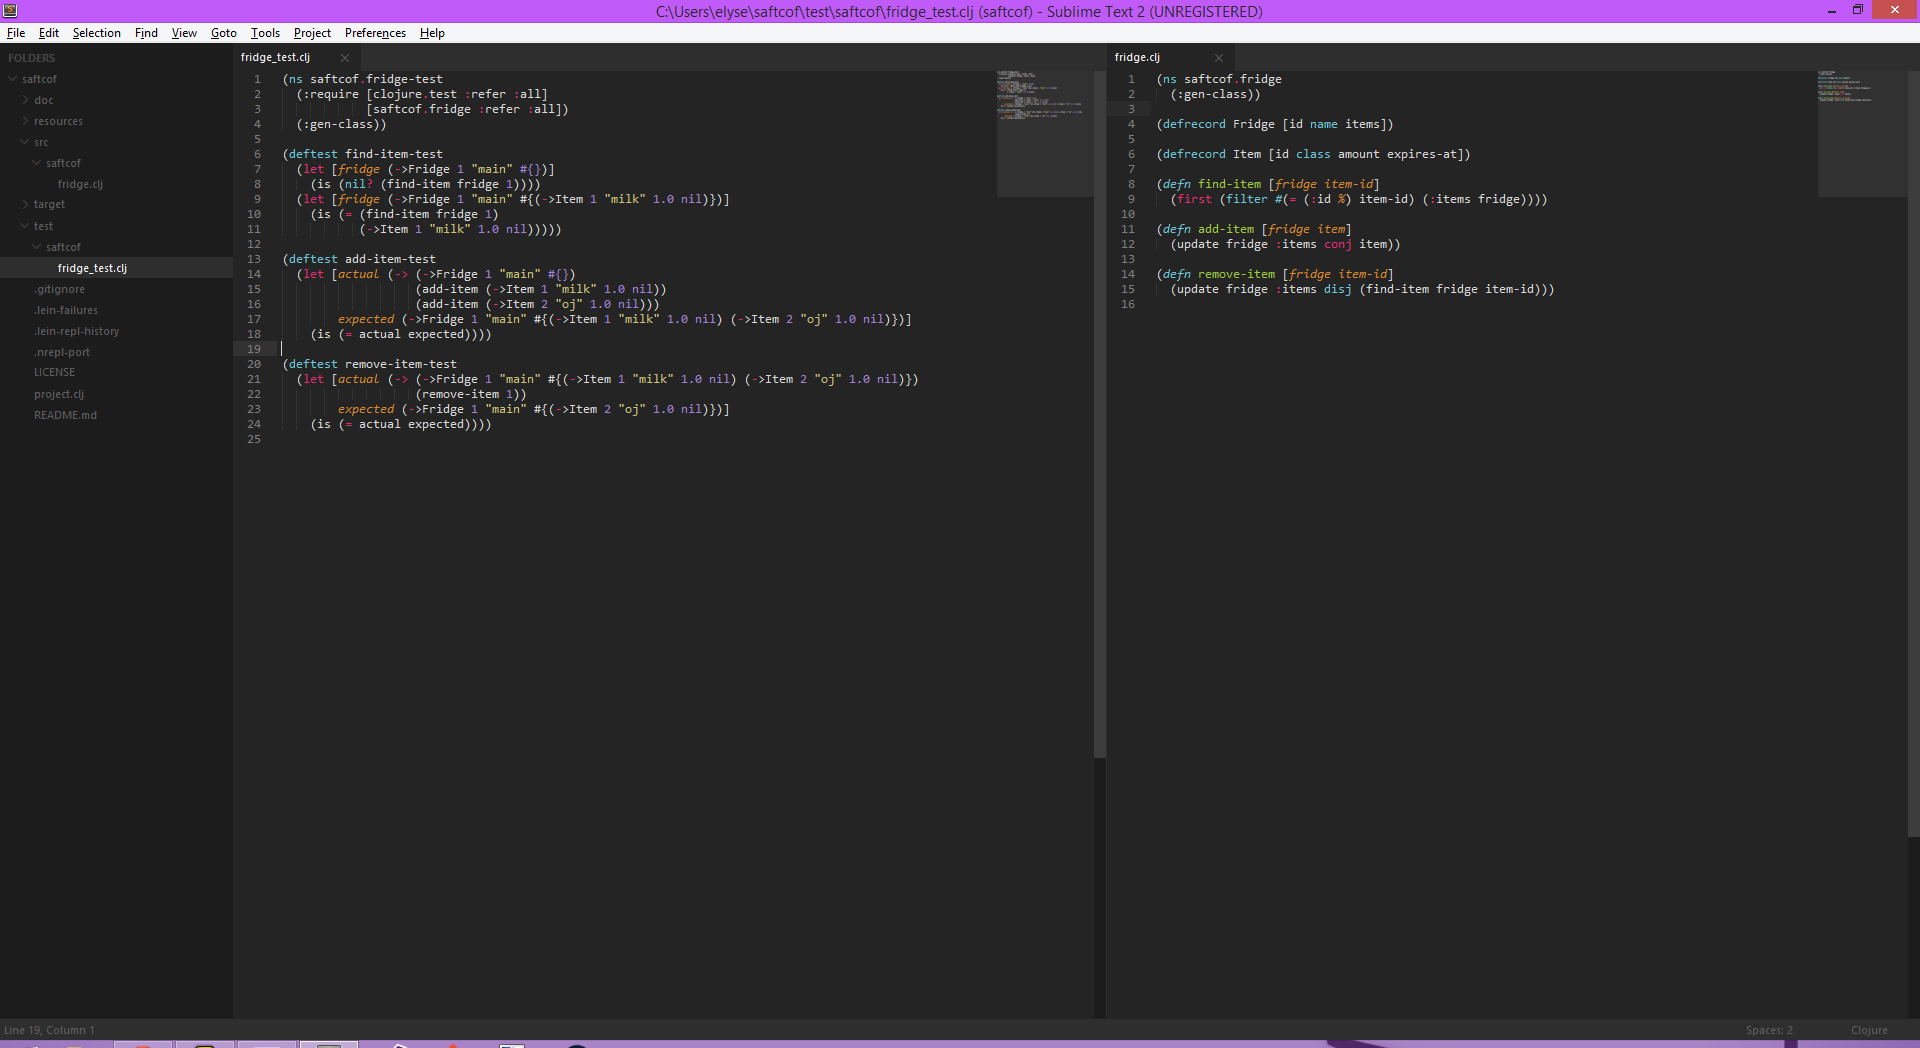Open the .gitignore file
This screenshot has height=1048, width=1920.
click(60, 289)
